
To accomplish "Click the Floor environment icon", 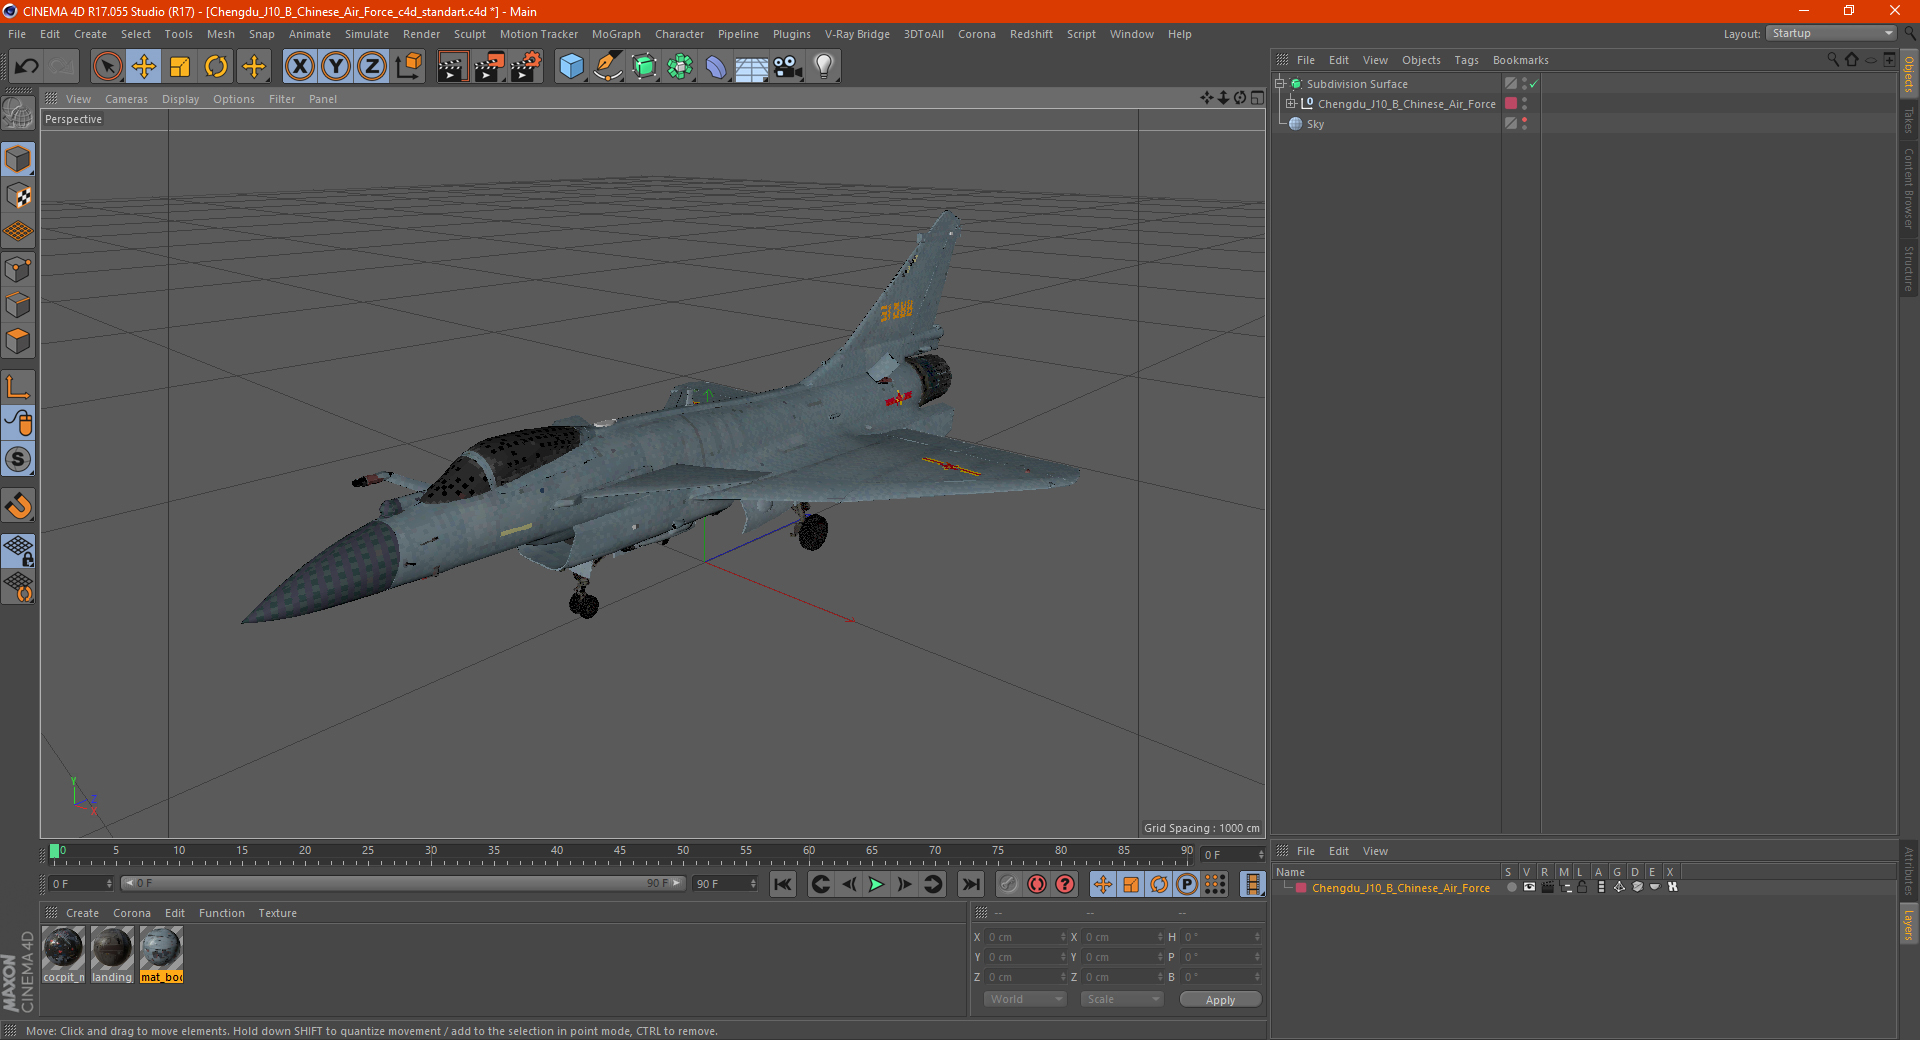I will pyautogui.click(x=752, y=67).
